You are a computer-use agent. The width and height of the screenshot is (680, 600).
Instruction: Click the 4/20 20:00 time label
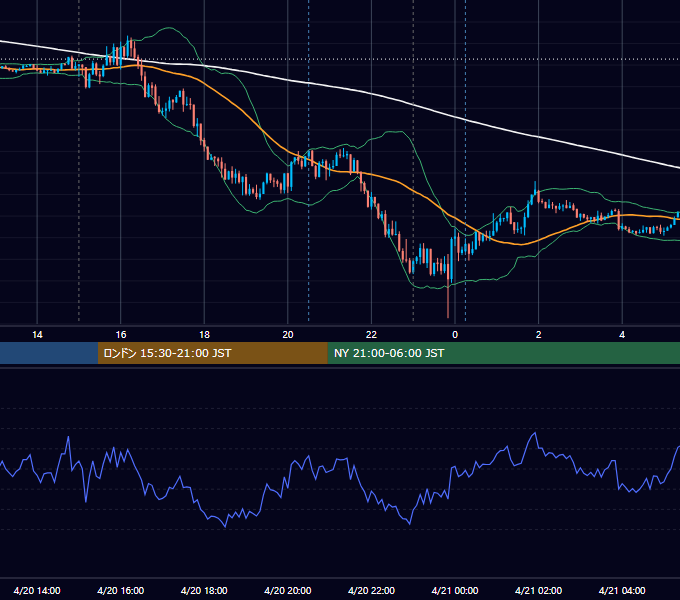(288, 590)
